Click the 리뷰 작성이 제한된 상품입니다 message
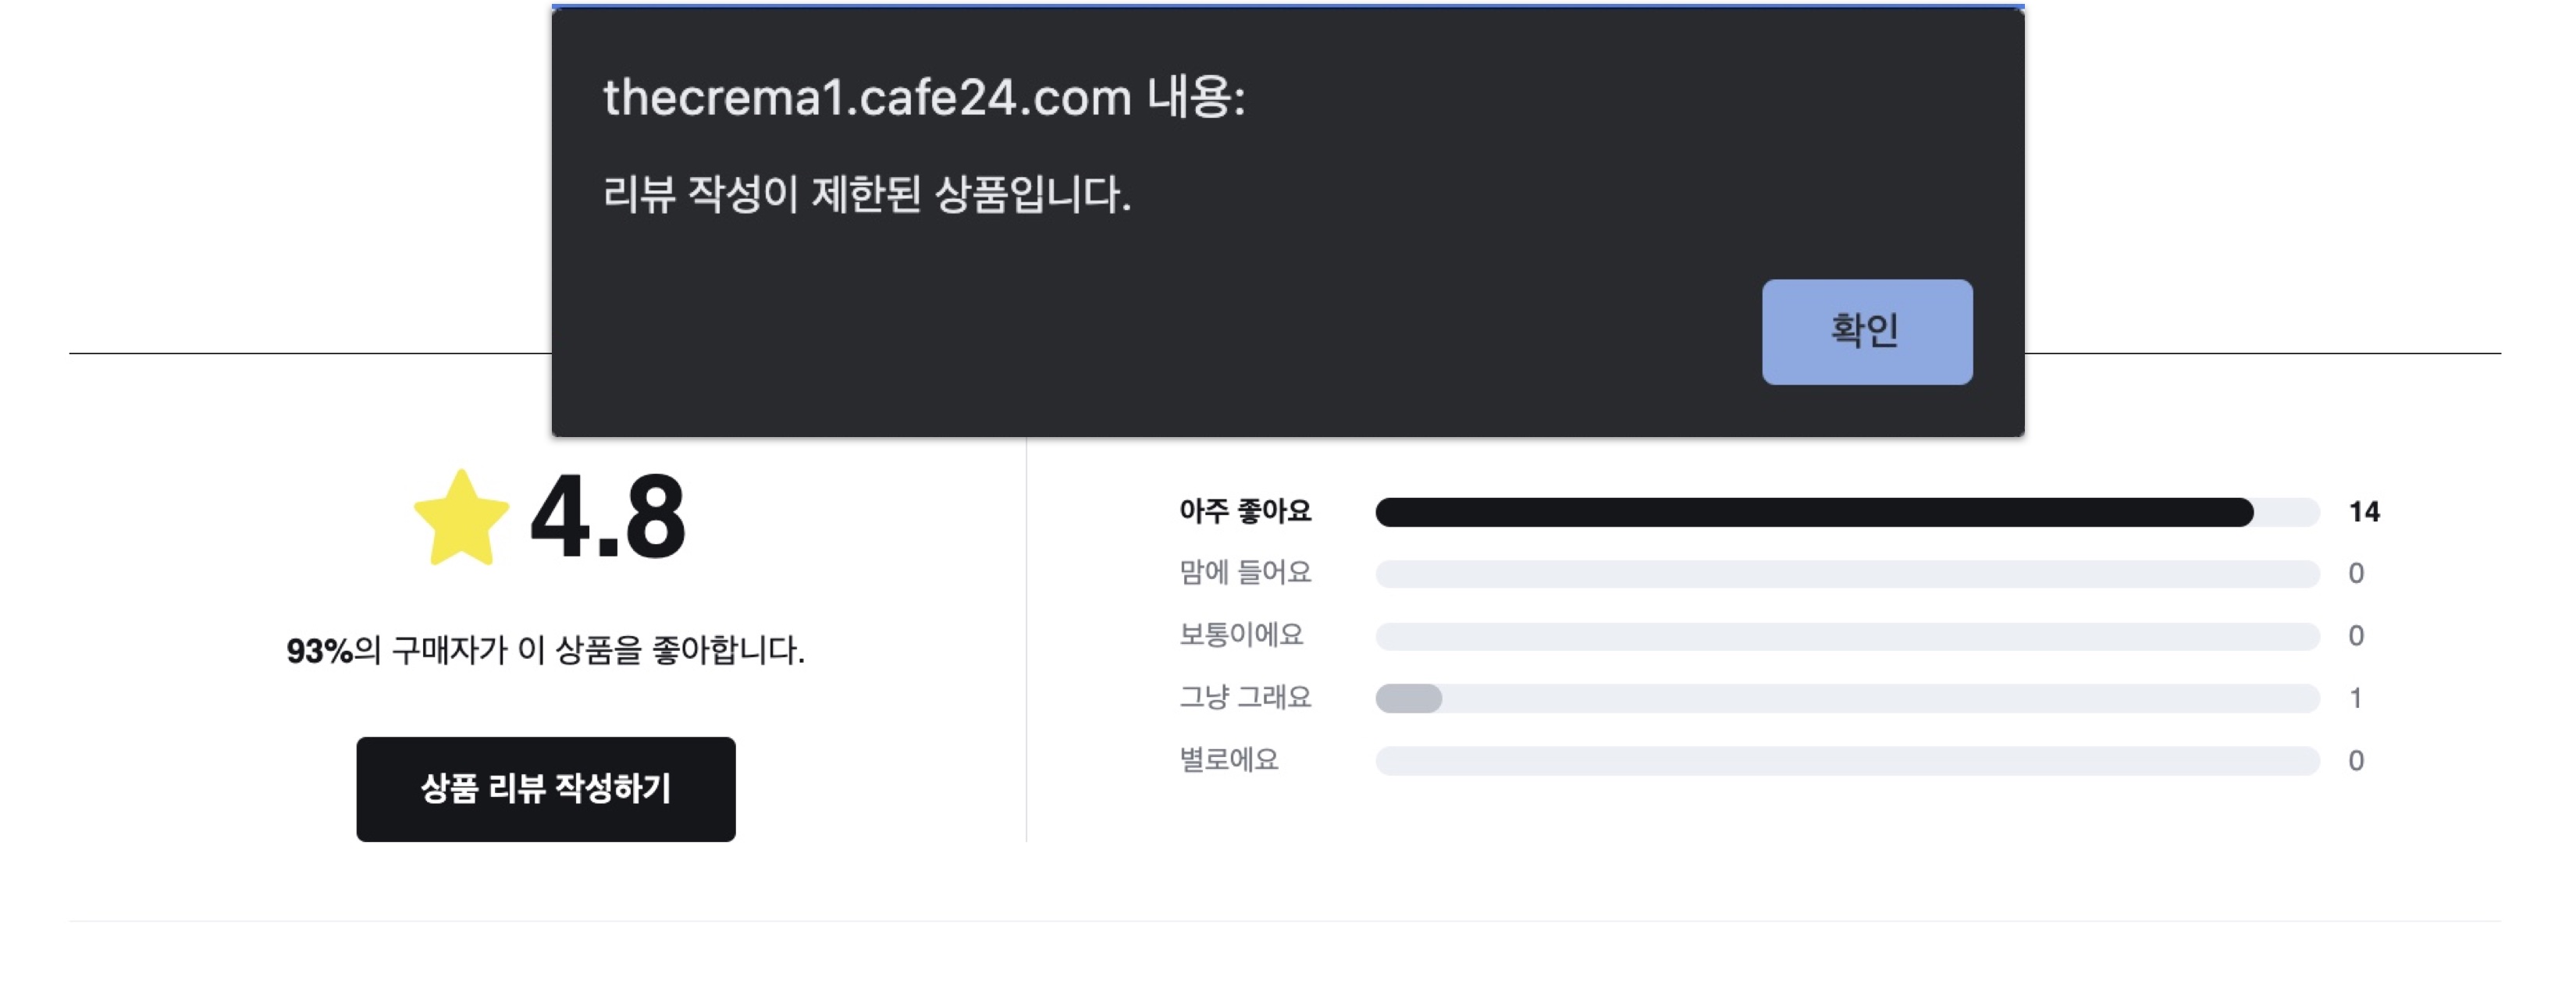Image resolution: width=2576 pixels, height=999 pixels. tap(866, 194)
